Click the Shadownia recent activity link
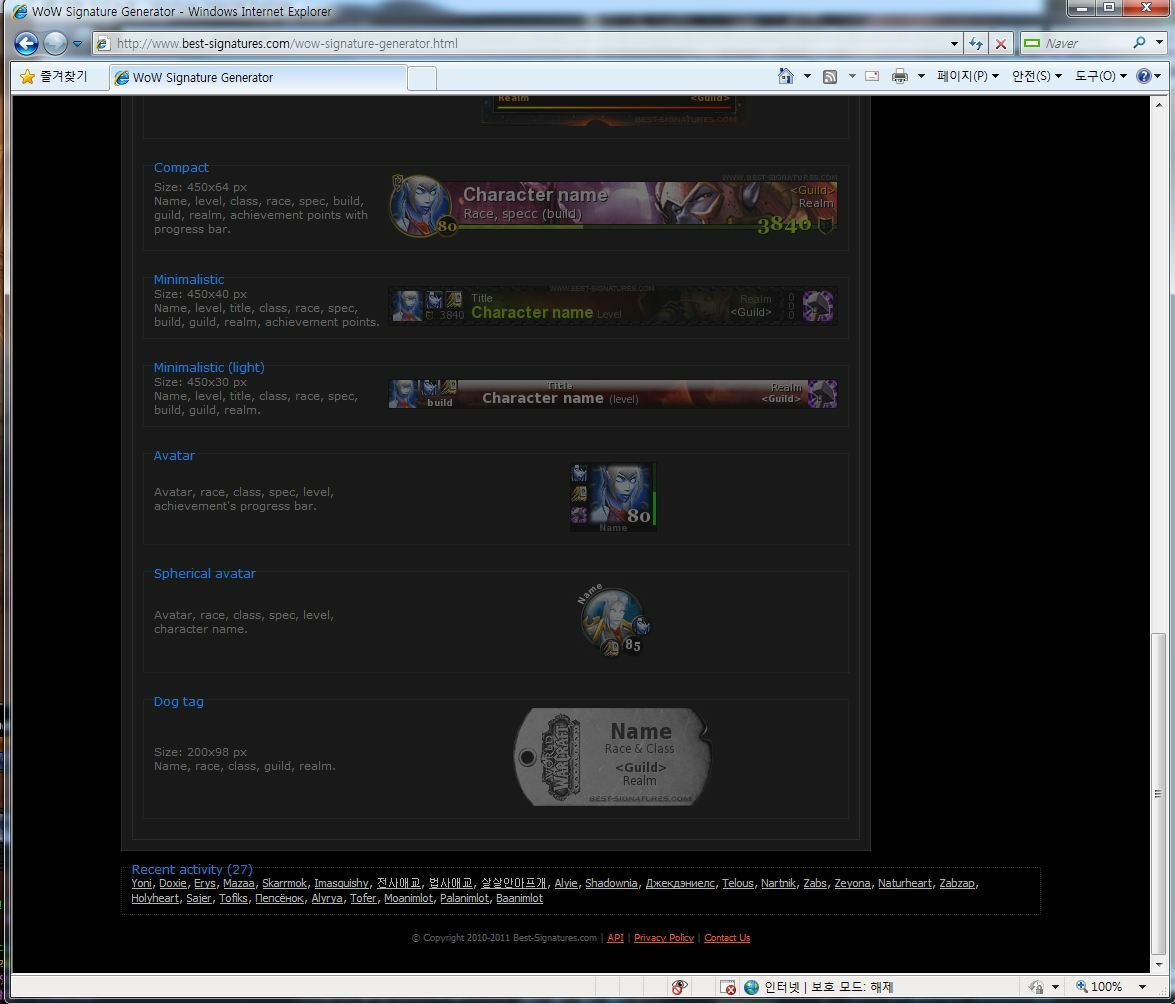The image size is (1175, 1004). click(x=611, y=884)
